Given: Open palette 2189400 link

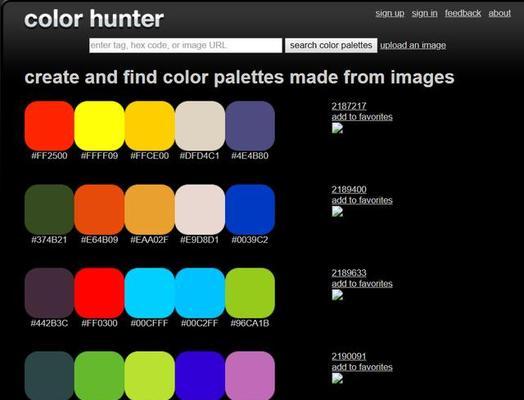Looking at the screenshot, I should [349, 189].
